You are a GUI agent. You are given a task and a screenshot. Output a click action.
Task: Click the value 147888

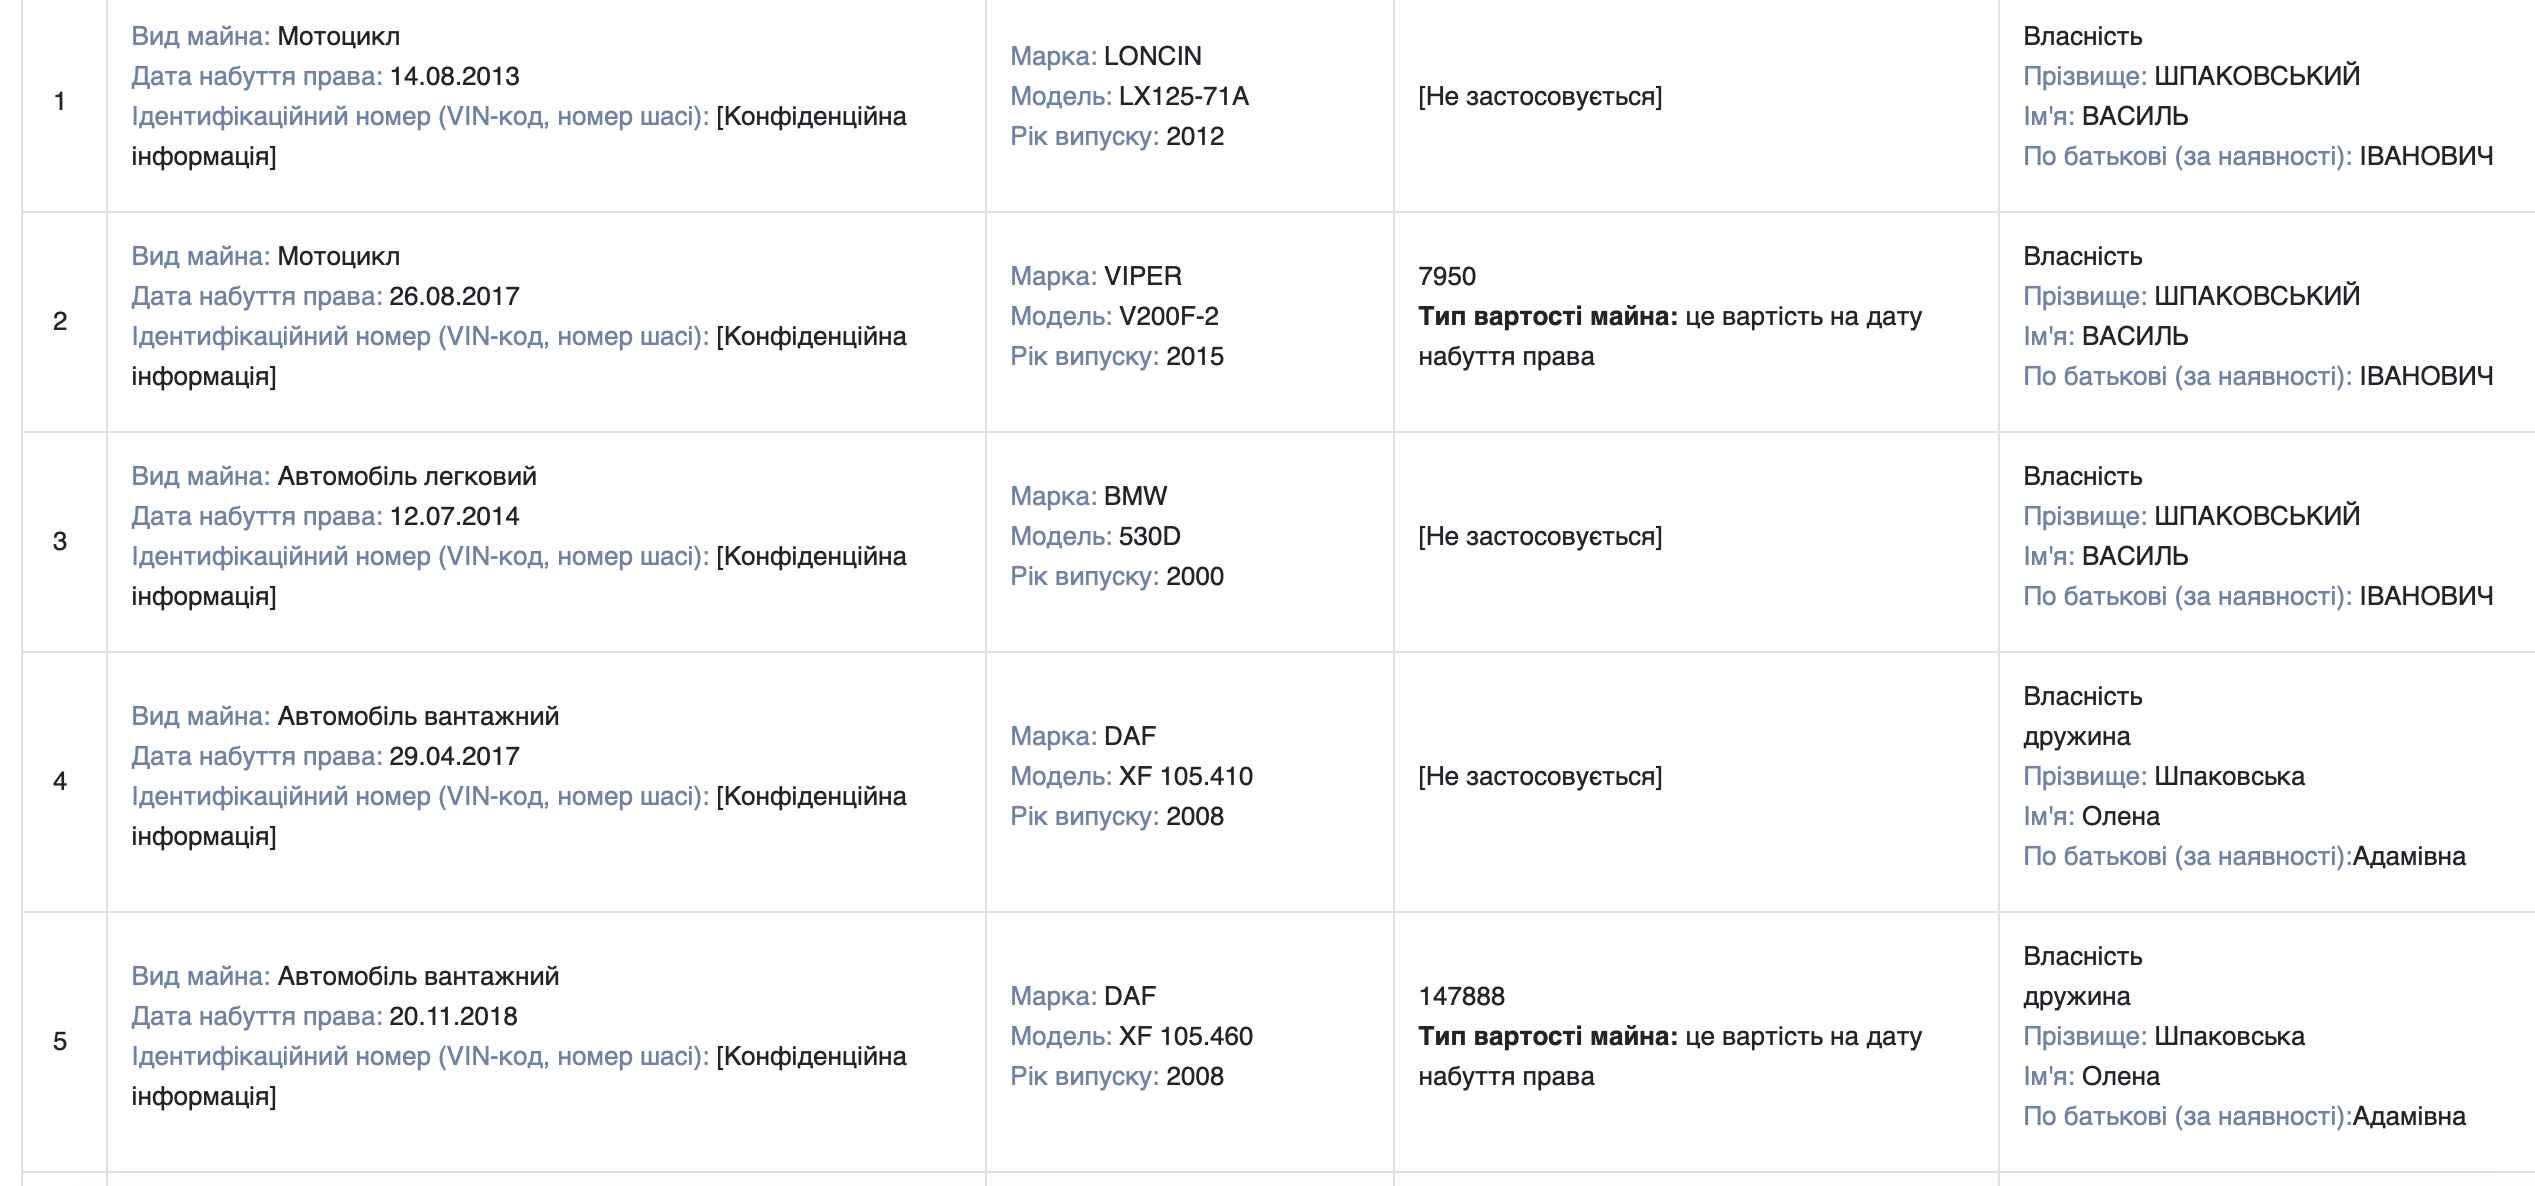(x=1461, y=996)
